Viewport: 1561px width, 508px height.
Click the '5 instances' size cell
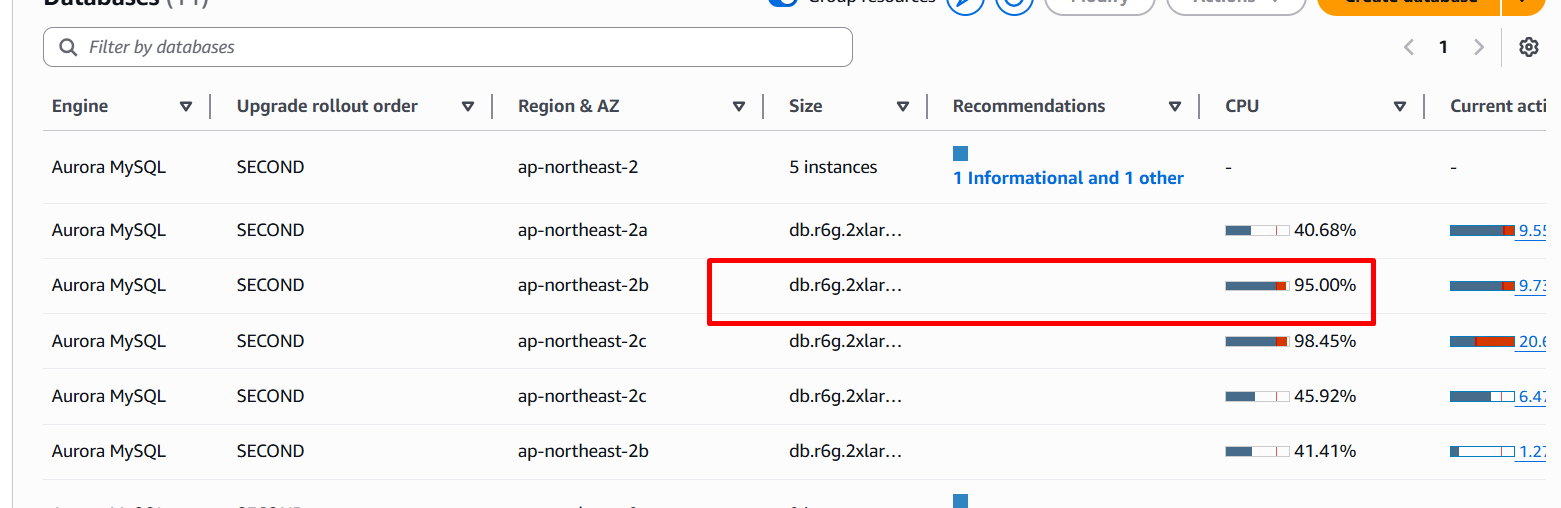coord(833,167)
